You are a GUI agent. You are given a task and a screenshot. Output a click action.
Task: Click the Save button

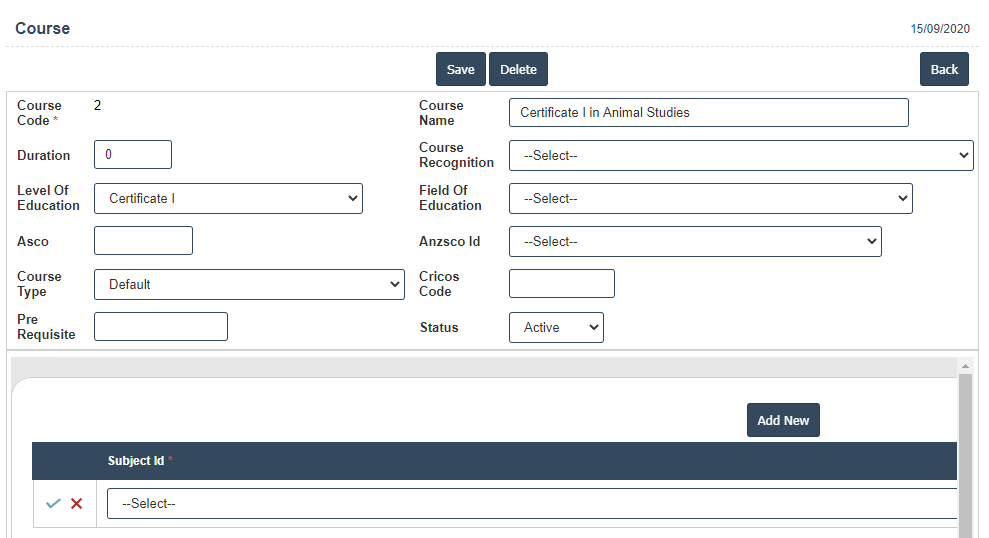(x=460, y=69)
